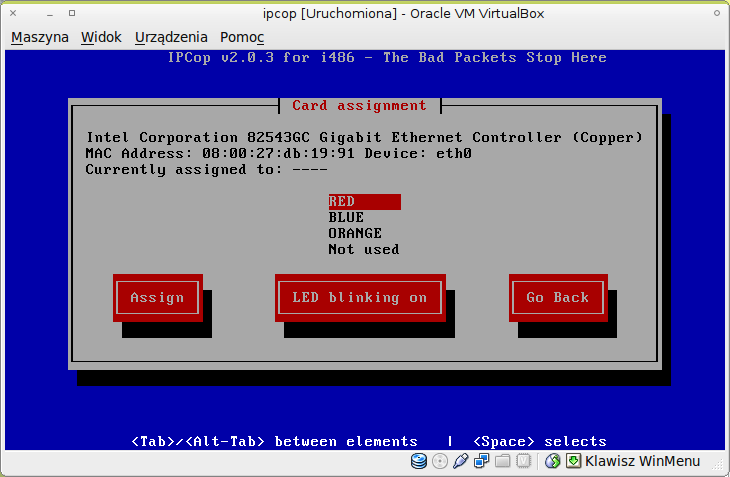Click the green arrow keyboard capture icon

(573, 461)
